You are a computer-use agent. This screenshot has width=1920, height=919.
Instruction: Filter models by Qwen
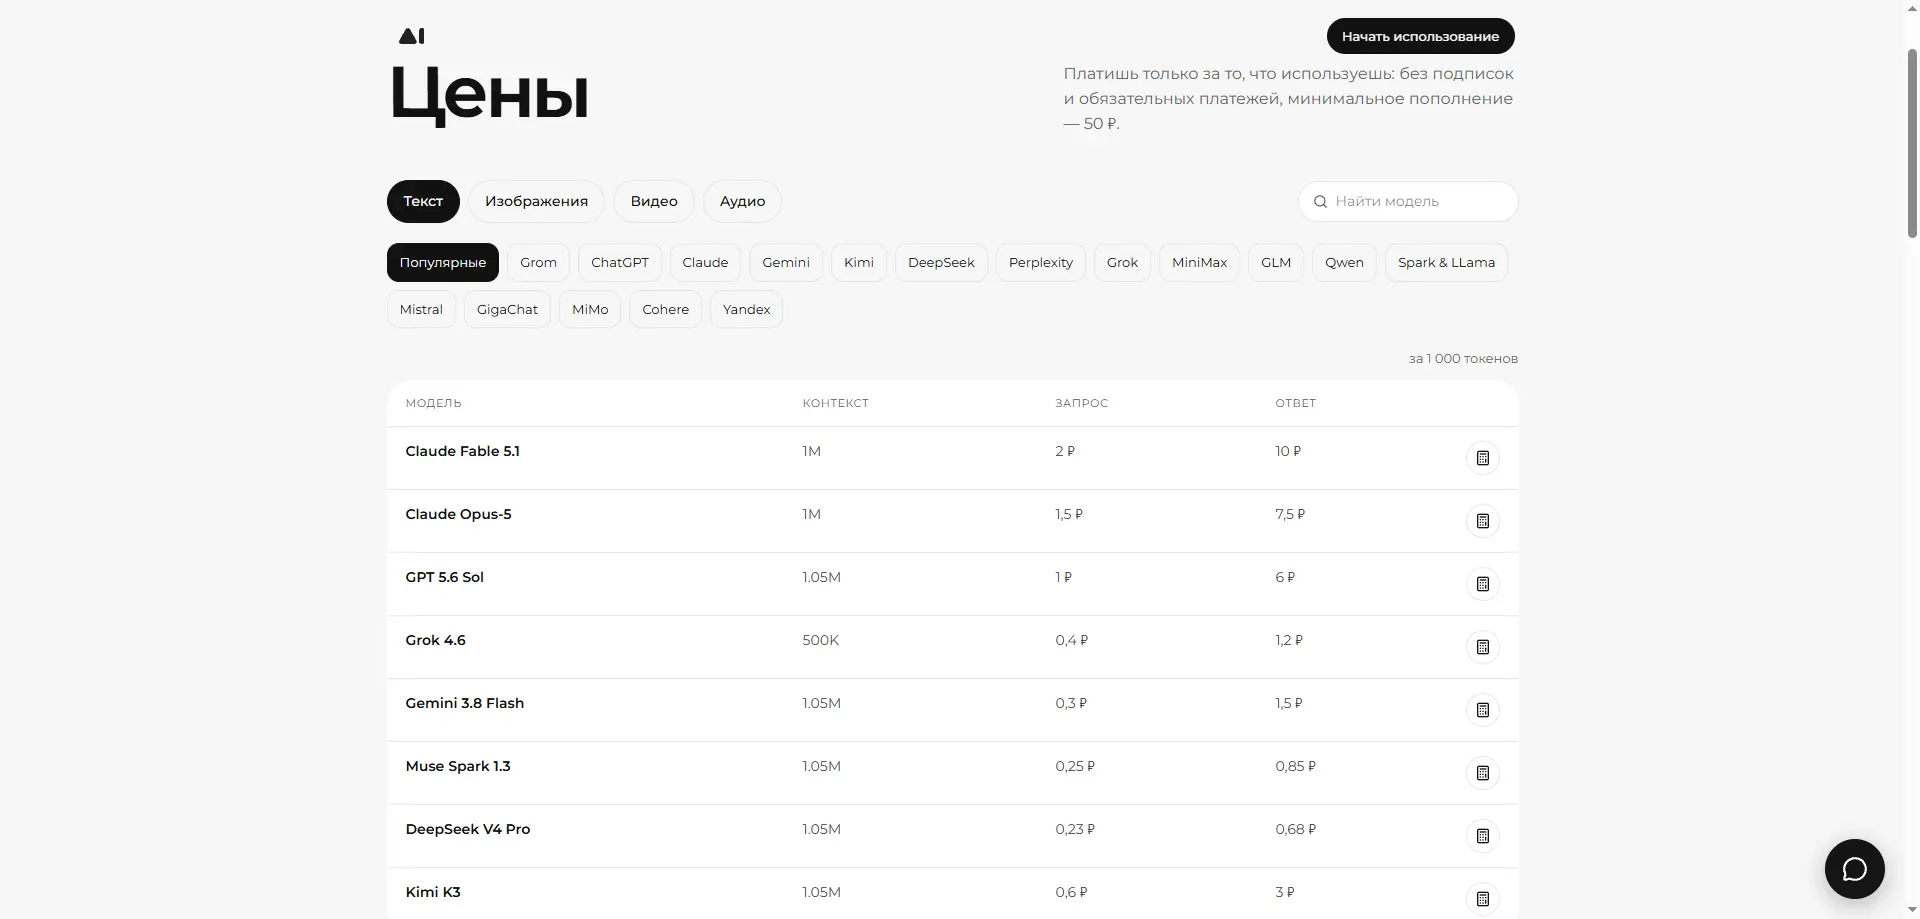[x=1344, y=262]
